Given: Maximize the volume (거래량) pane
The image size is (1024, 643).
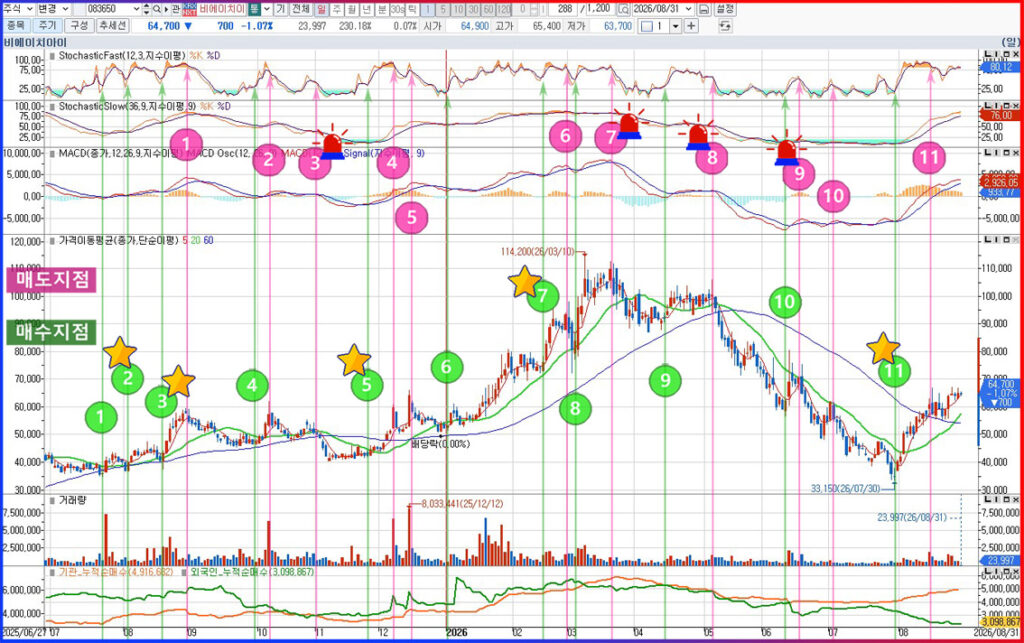Looking at the screenshot, I should [1006, 499].
